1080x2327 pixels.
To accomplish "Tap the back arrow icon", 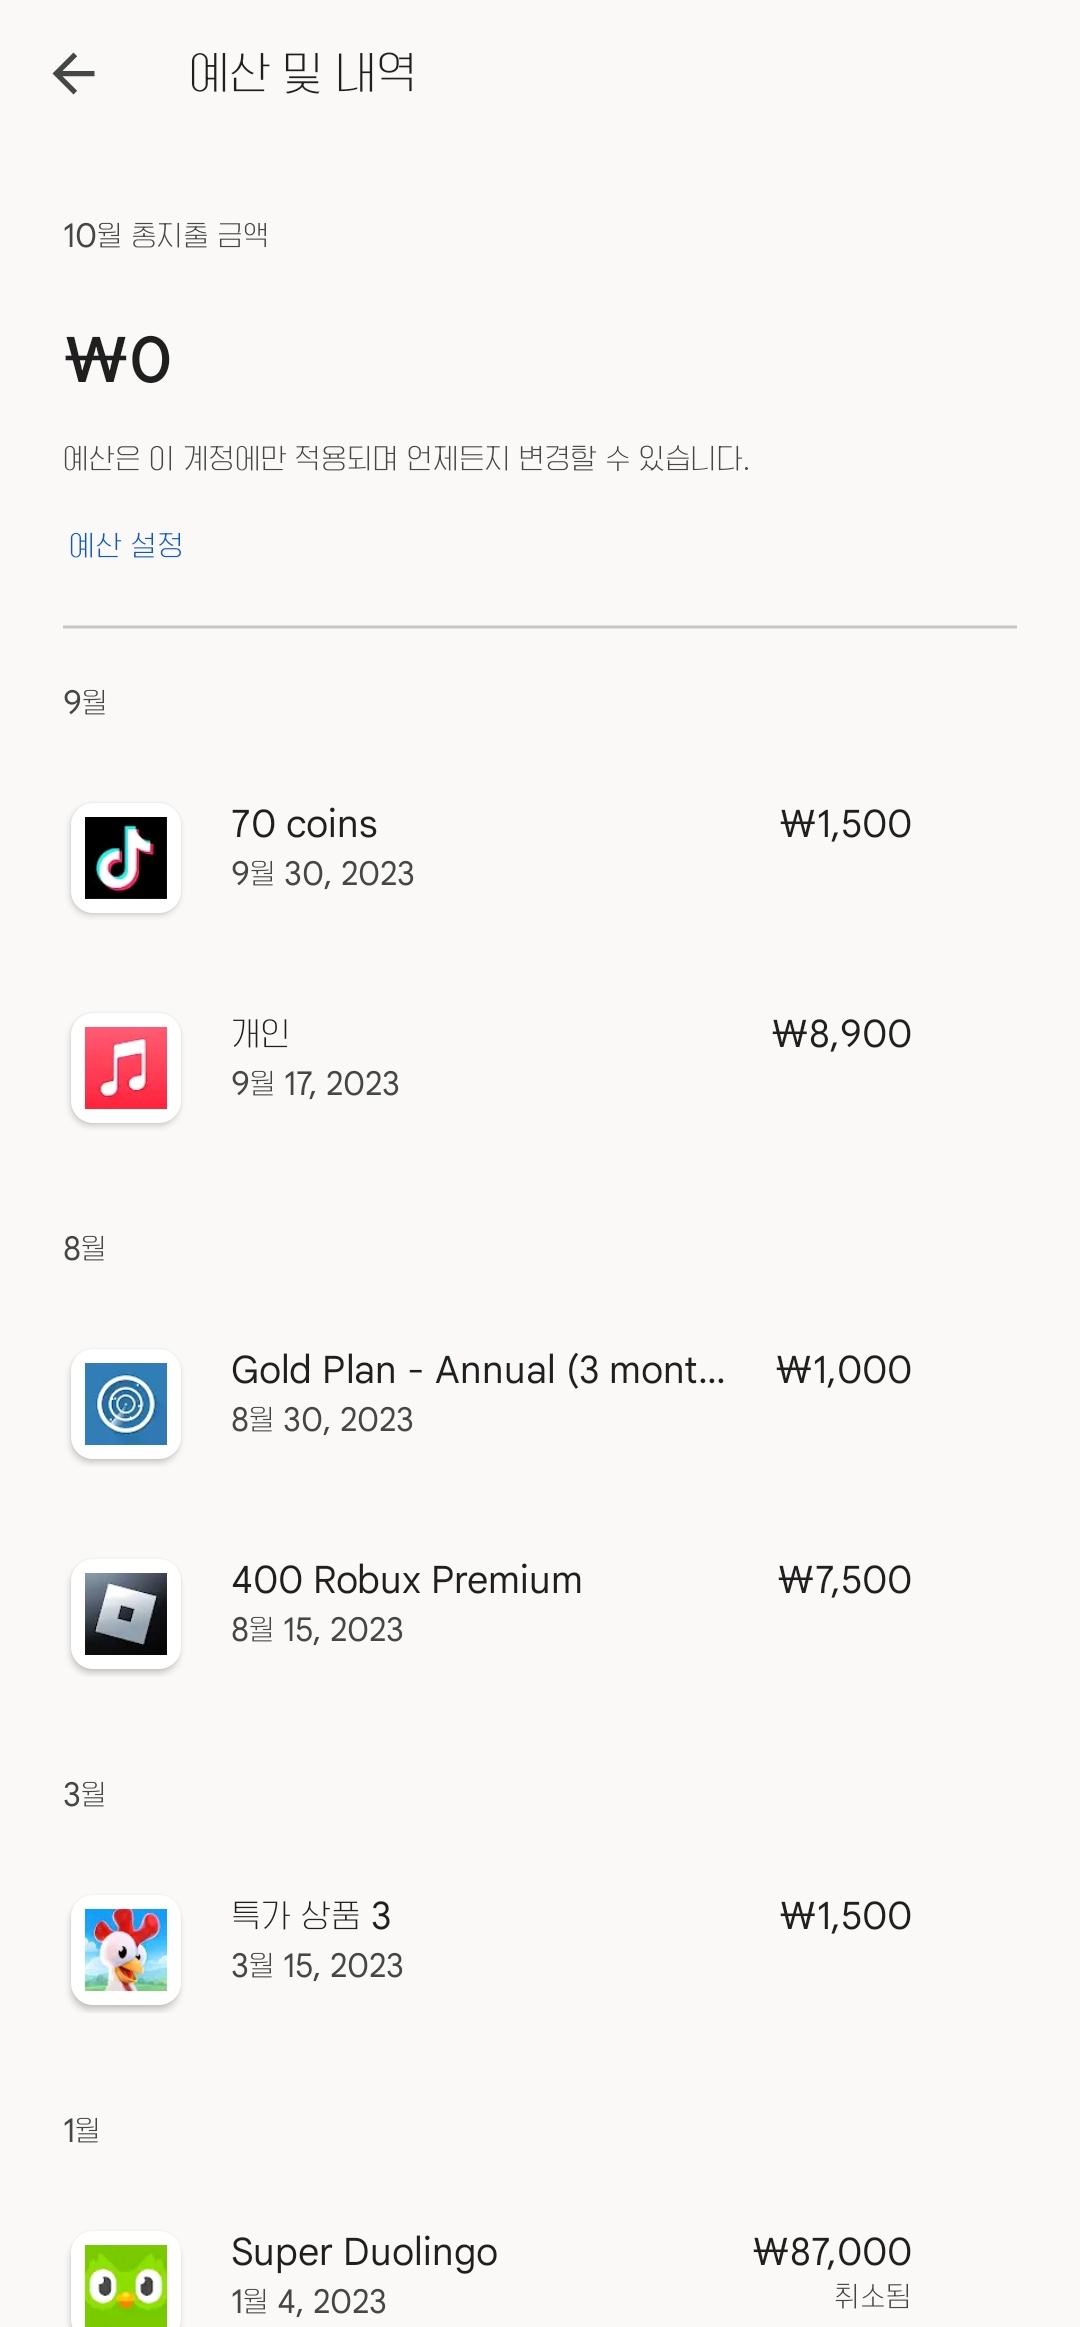I will [74, 73].
